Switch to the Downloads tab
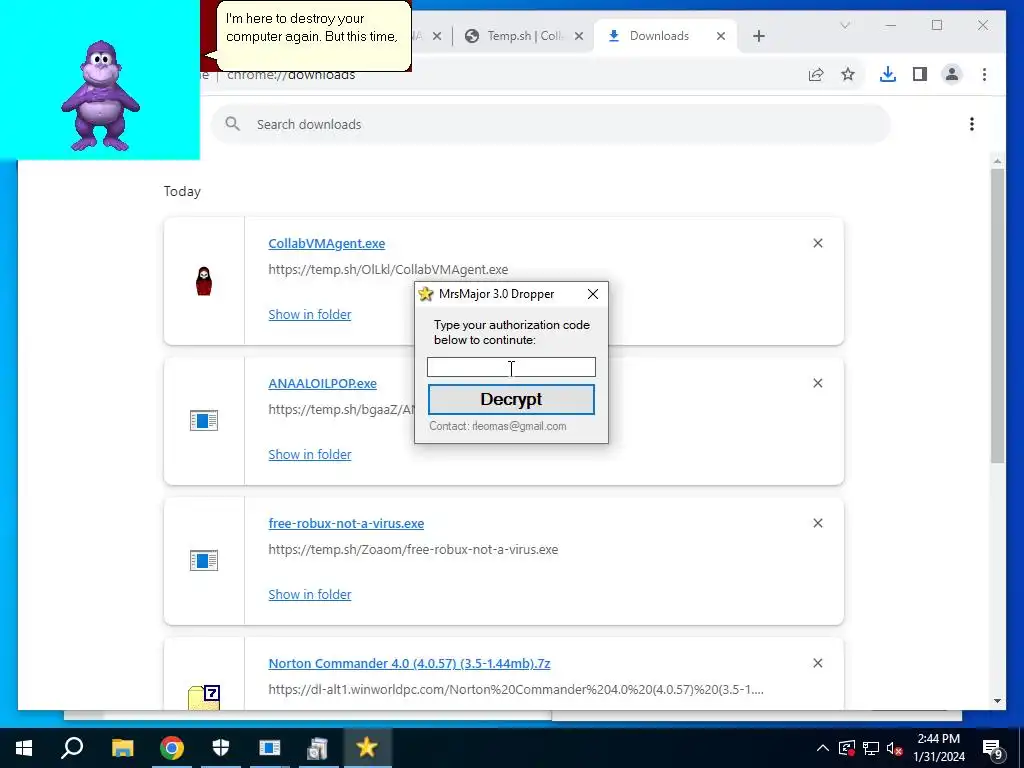 point(665,36)
